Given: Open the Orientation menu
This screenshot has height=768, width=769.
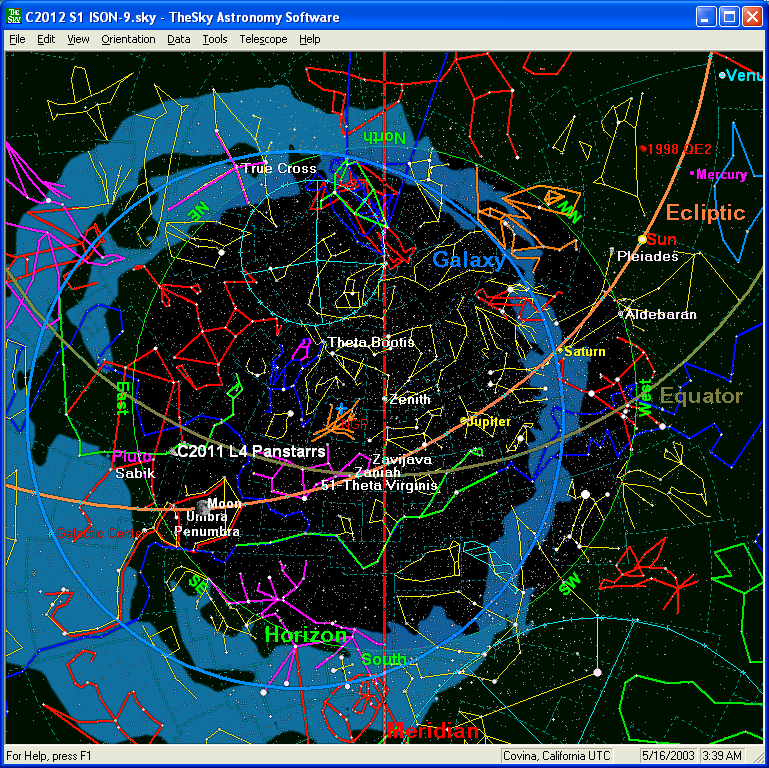Looking at the screenshot, I should (128, 39).
